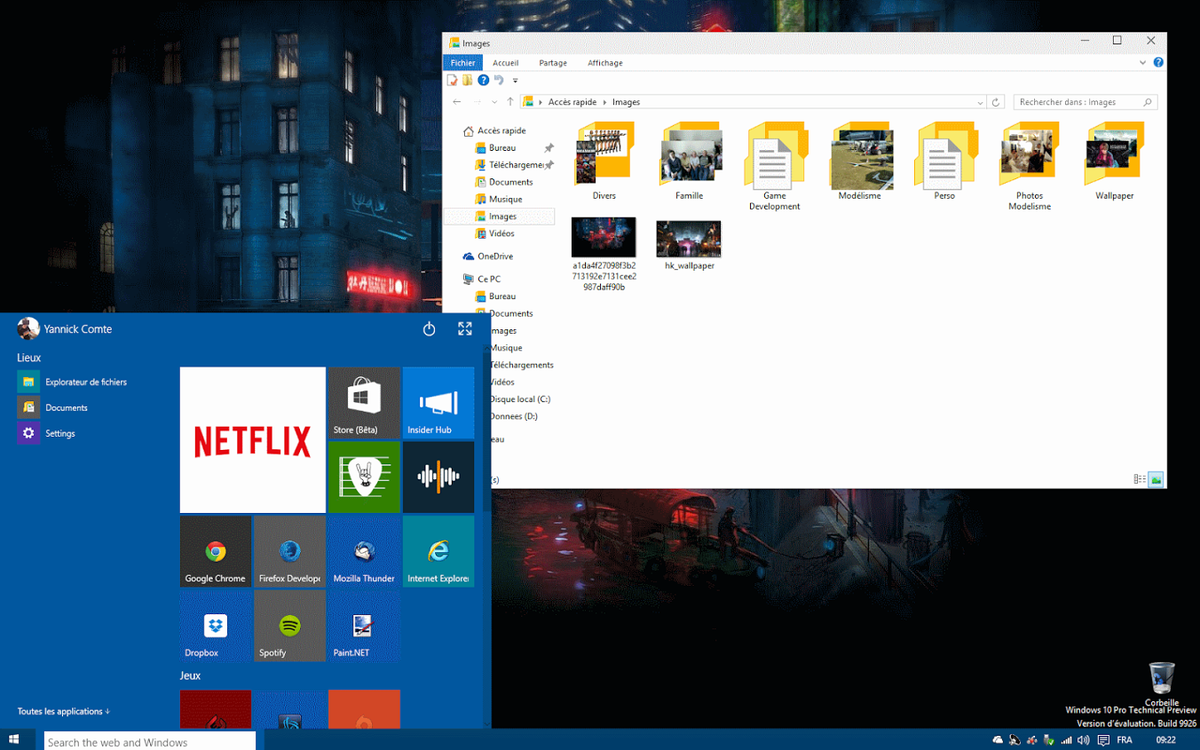The height and width of the screenshot is (750, 1200).
Task: Click the chevron before Accès rapide in address bar
Action: coord(541,102)
